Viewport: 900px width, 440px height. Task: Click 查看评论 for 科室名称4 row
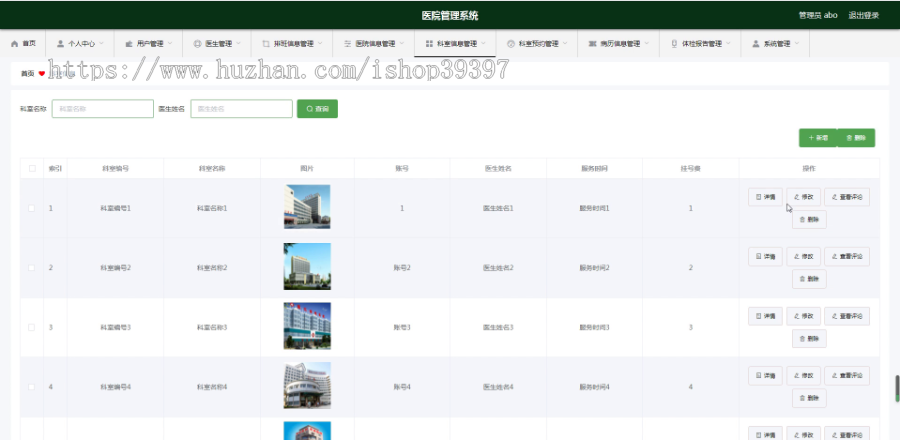click(847, 376)
